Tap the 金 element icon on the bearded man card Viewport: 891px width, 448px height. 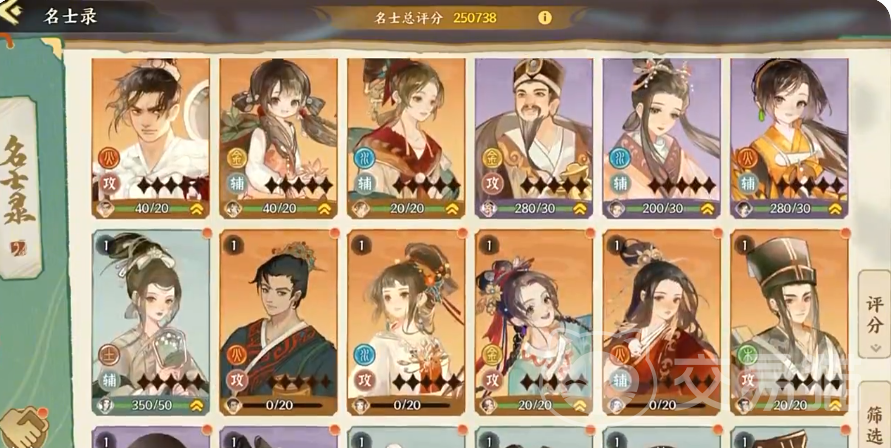[x=492, y=158]
